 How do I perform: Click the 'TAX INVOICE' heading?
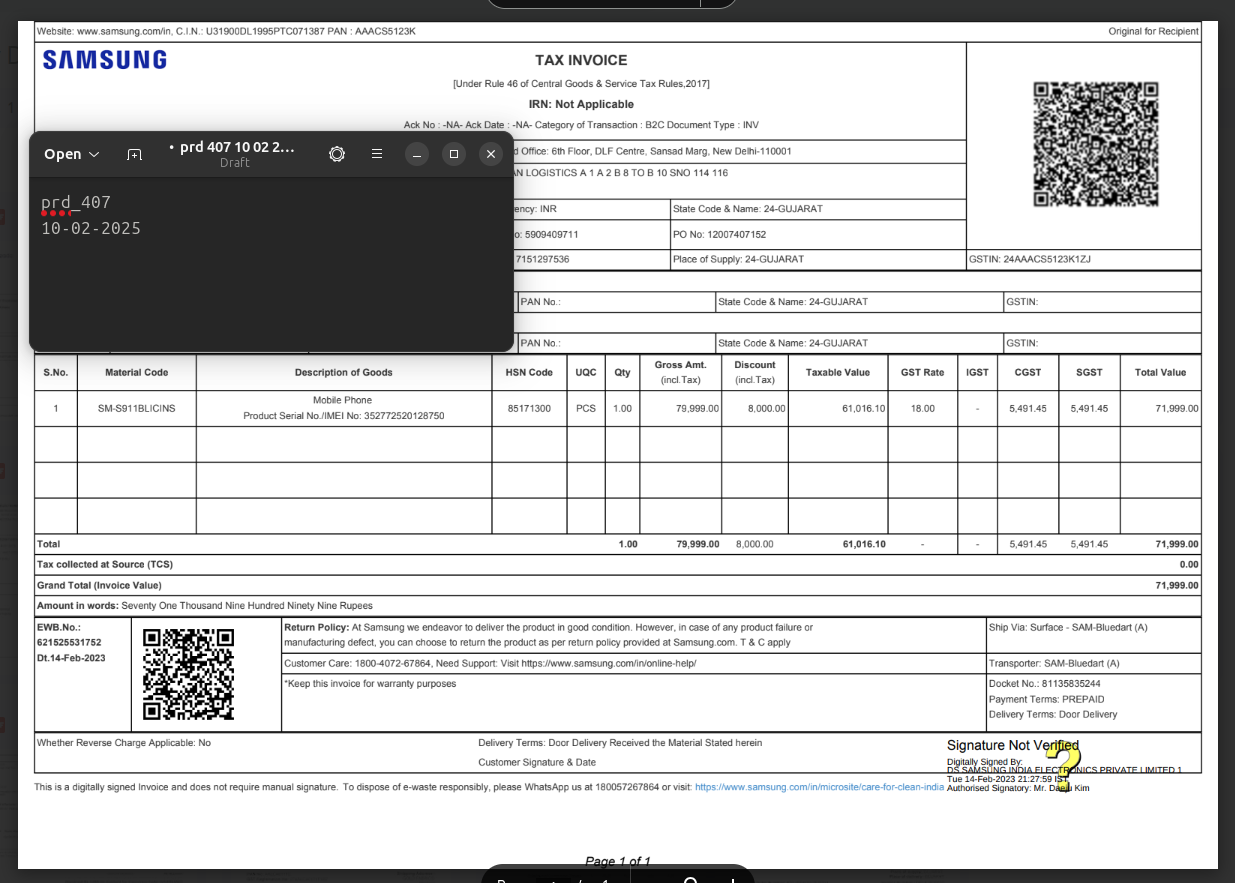pyautogui.click(x=581, y=60)
